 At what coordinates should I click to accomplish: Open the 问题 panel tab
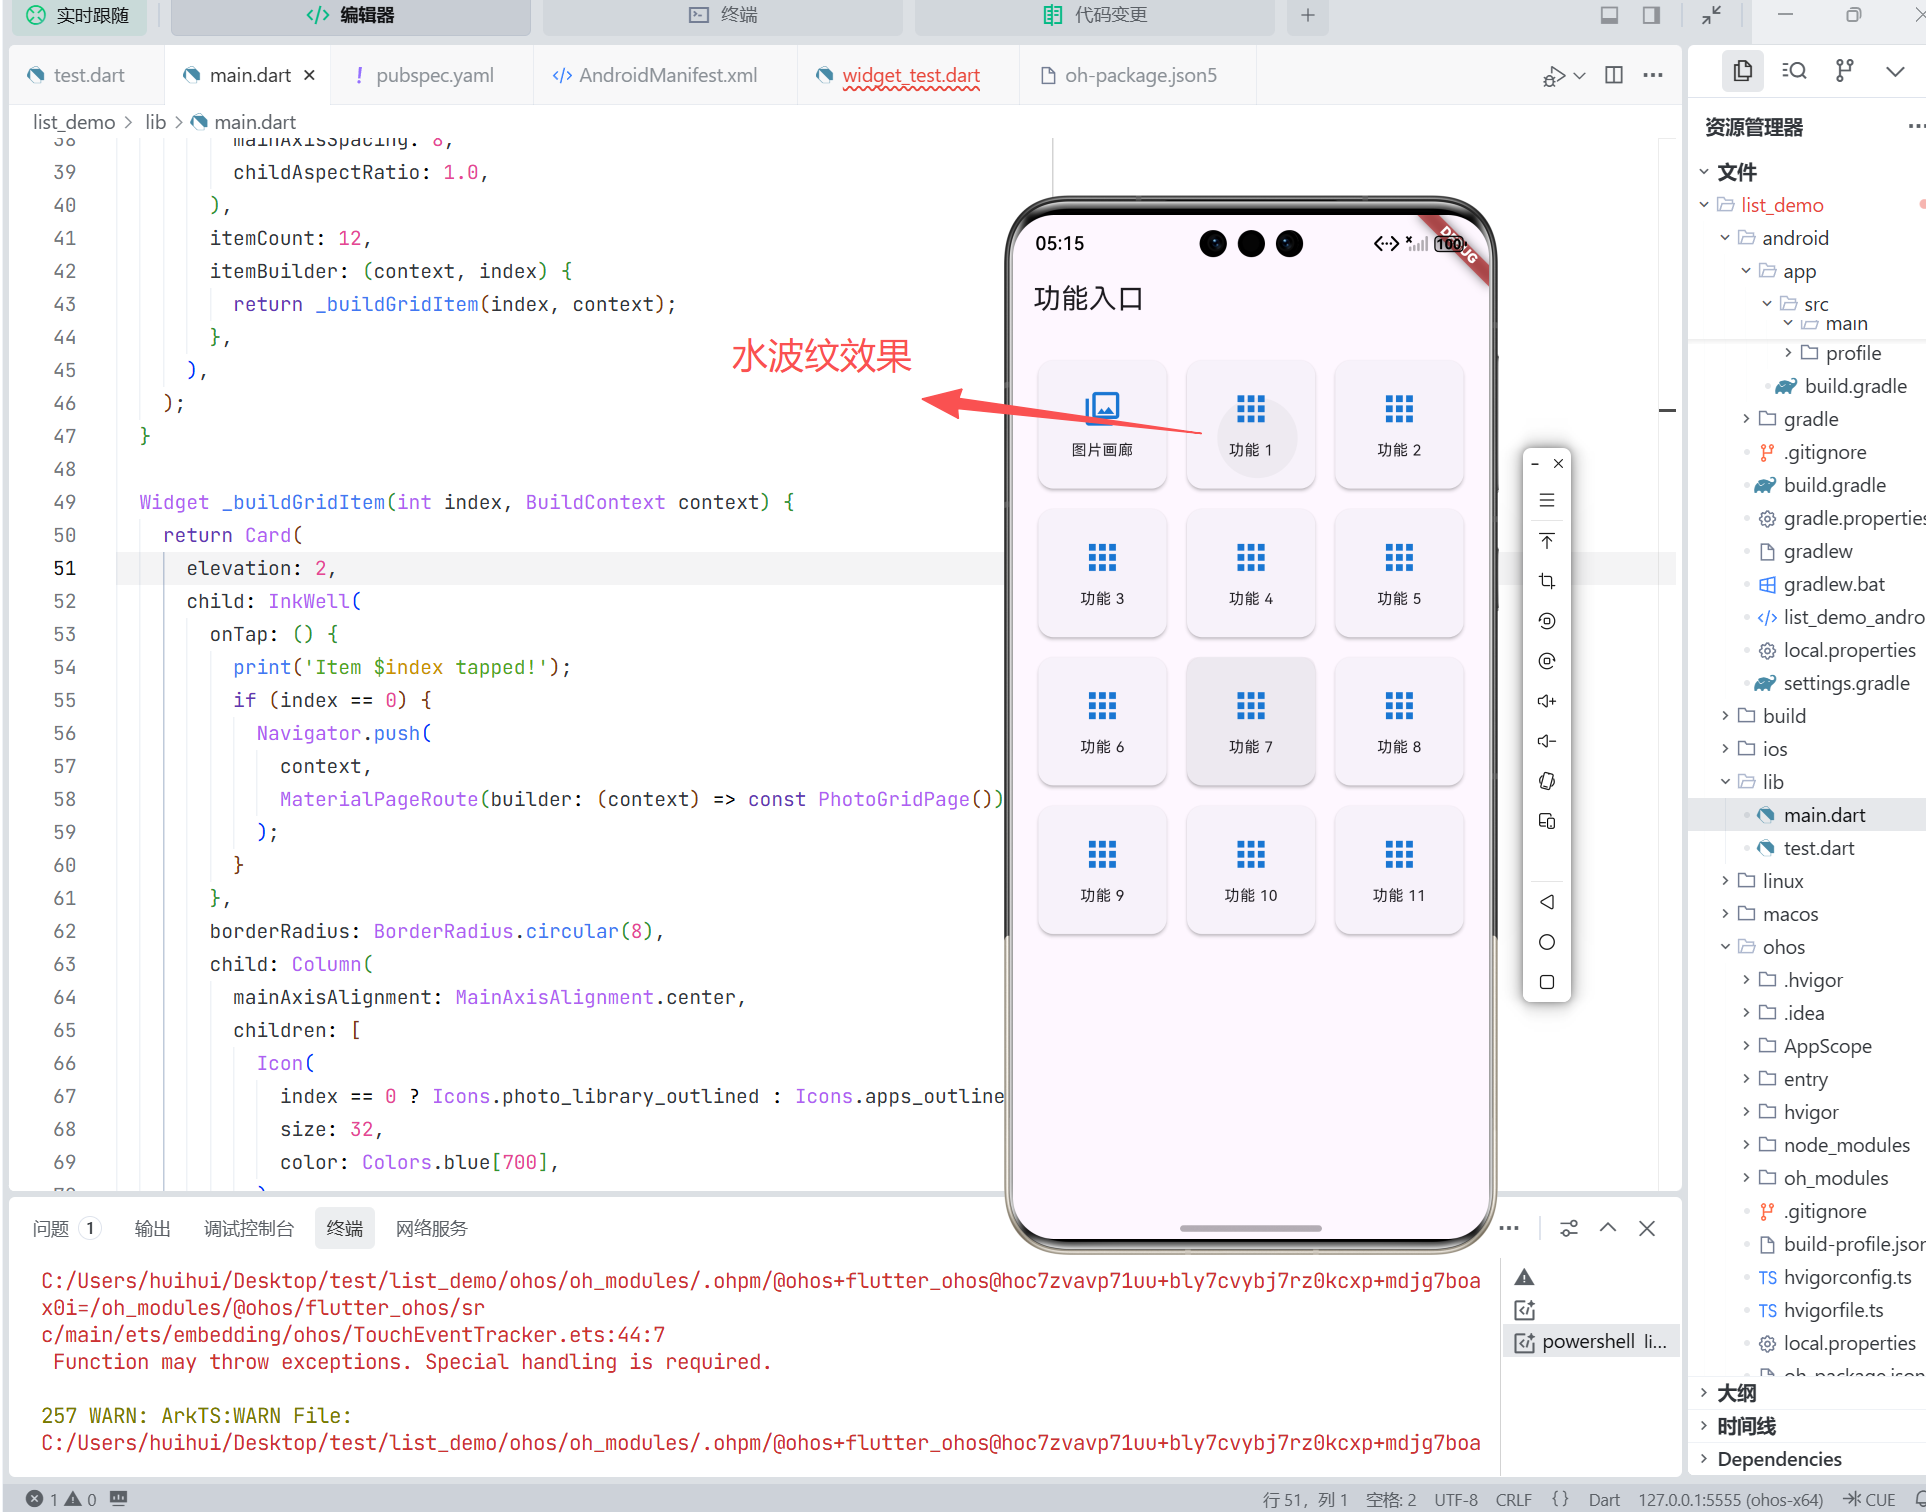click(x=52, y=1228)
